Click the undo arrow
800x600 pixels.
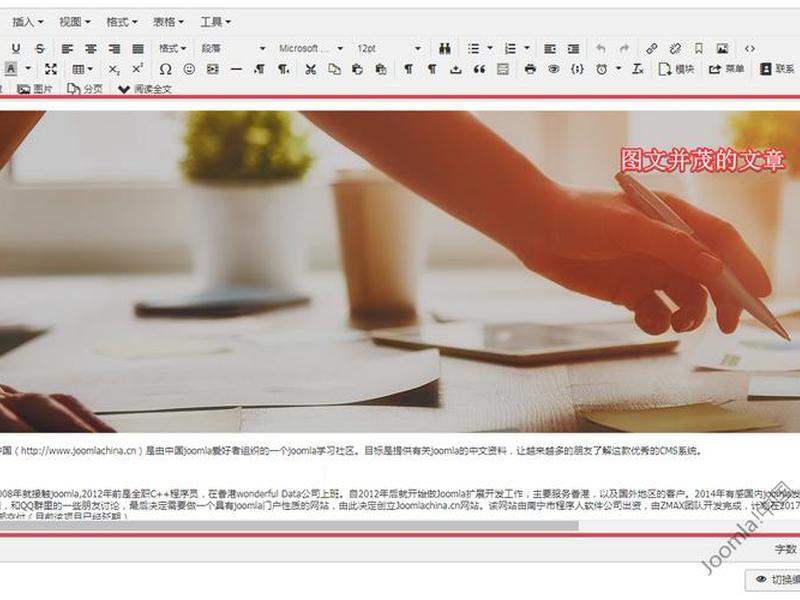[601, 48]
